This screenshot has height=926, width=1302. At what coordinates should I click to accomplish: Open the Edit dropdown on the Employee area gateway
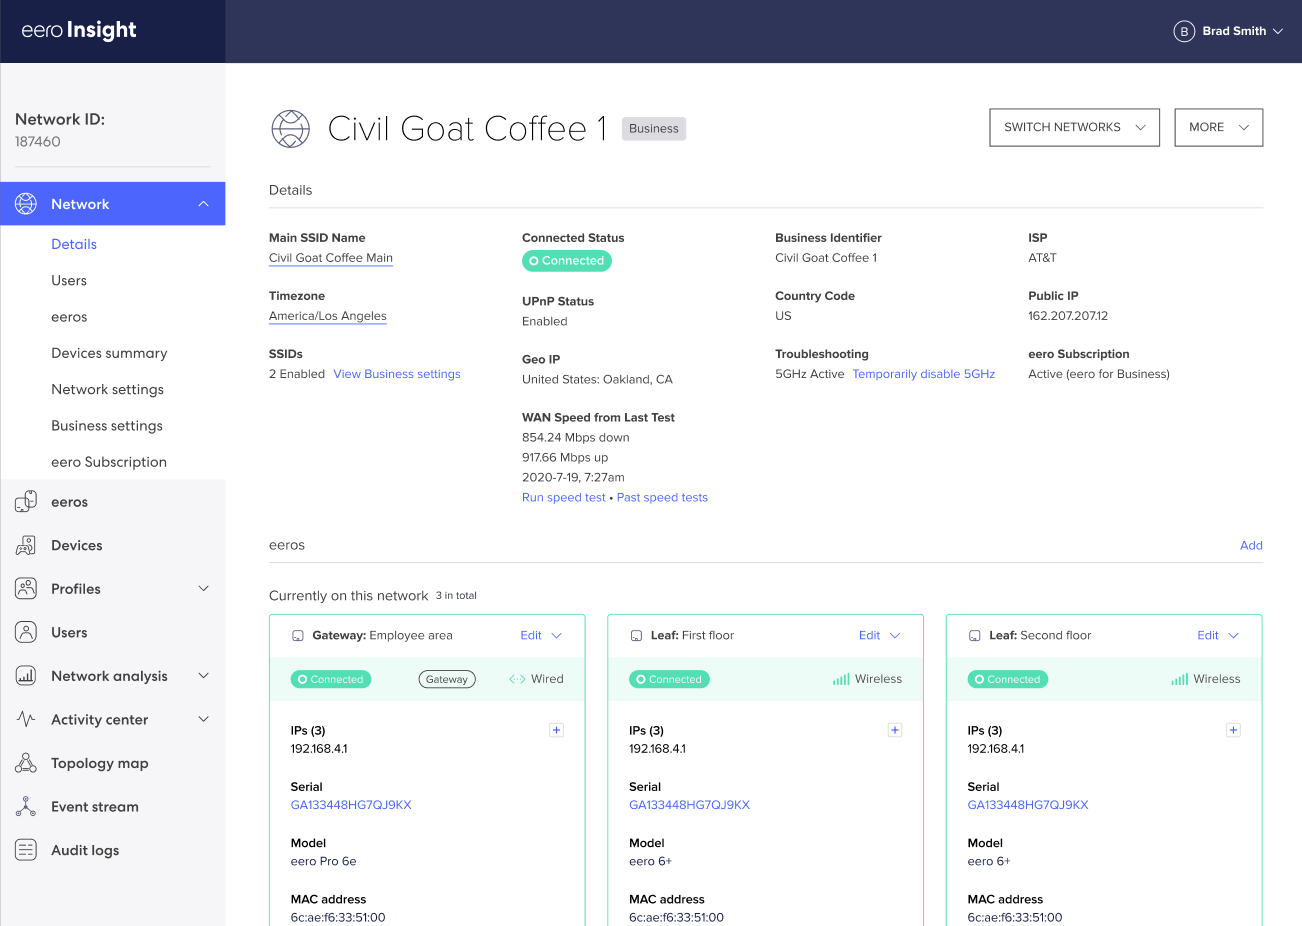point(540,635)
